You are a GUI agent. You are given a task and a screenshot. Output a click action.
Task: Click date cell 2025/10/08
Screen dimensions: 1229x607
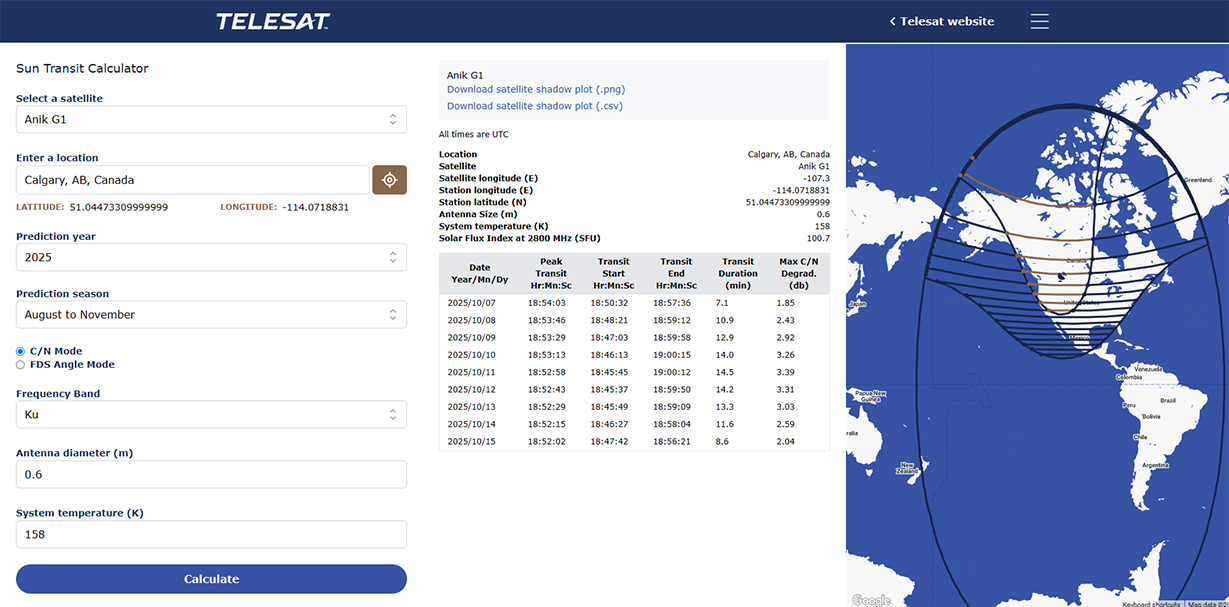(x=471, y=320)
